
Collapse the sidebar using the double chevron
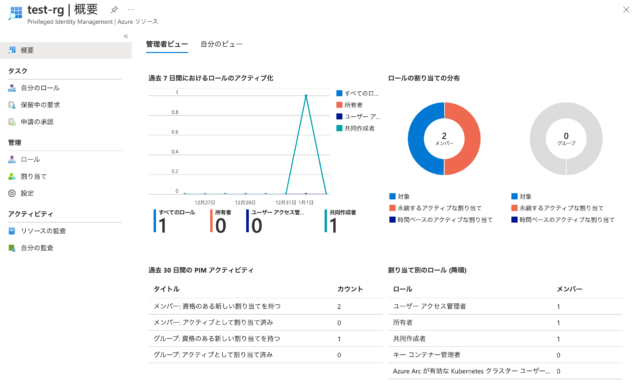(x=126, y=36)
